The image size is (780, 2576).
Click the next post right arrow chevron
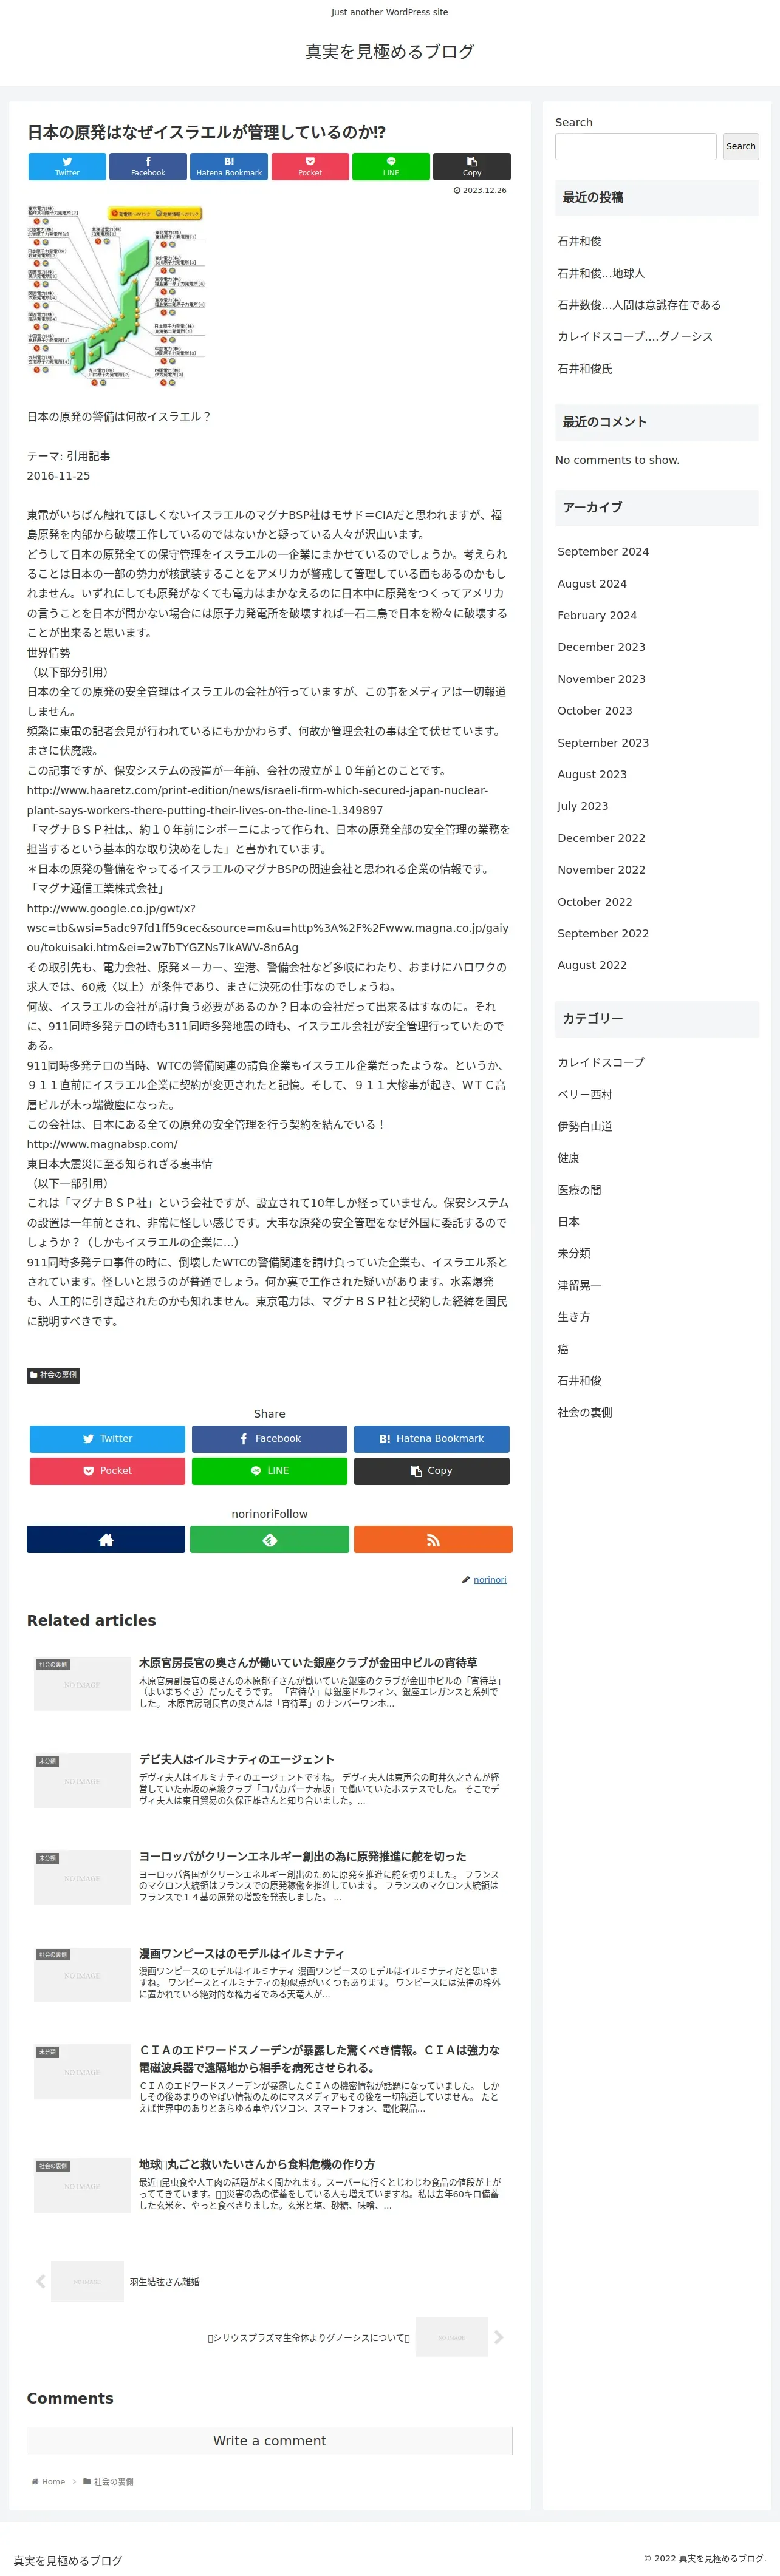tap(499, 2337)
